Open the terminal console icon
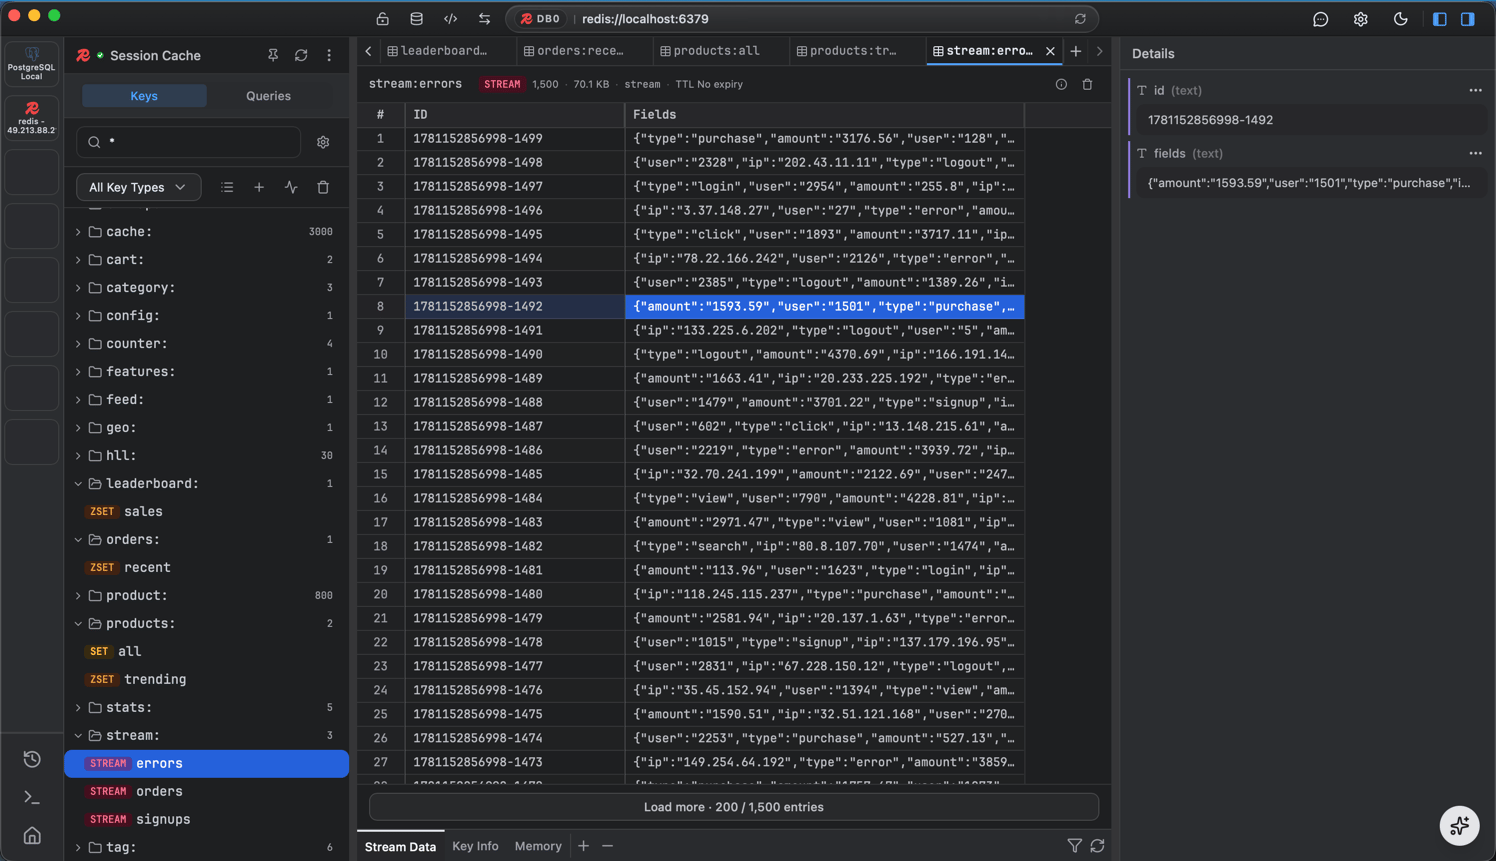 (x=32, y=797)
